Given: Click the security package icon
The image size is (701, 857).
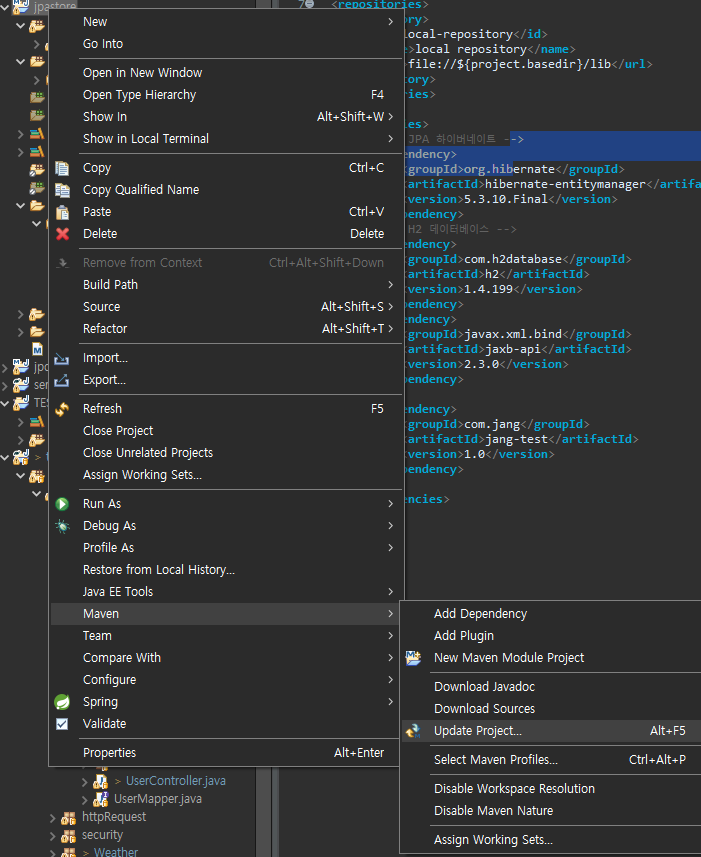Looking at the screenshot, I should click(68, 836).
